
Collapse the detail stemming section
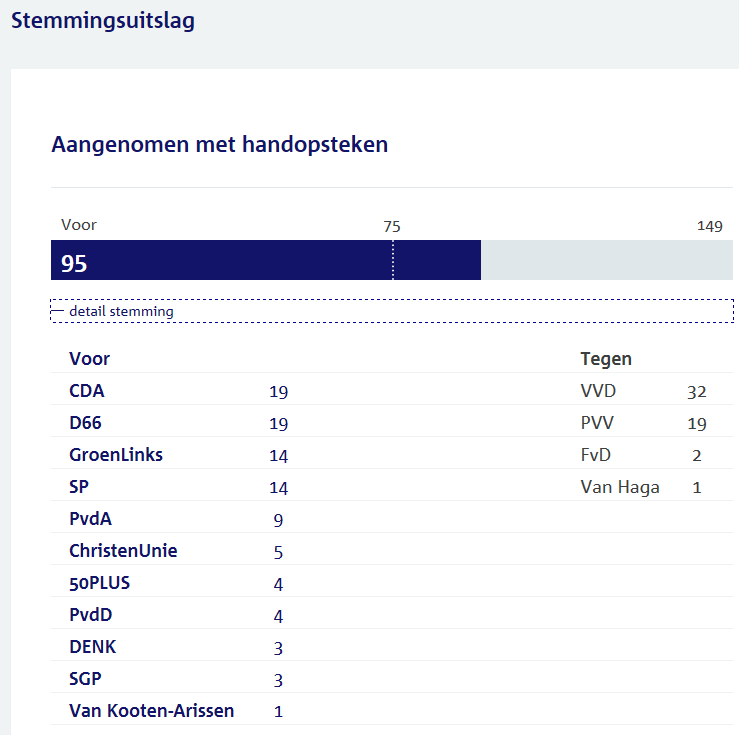point(121,311)
